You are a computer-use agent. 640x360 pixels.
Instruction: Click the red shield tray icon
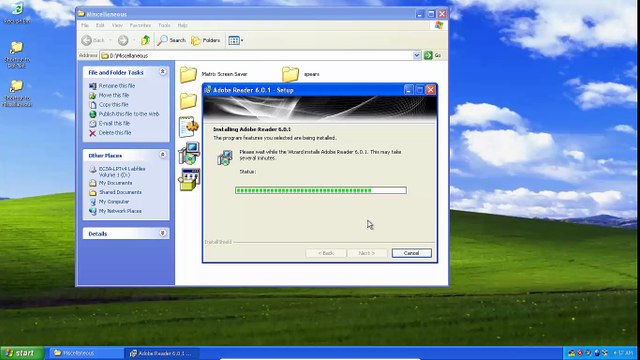point(580,353)
